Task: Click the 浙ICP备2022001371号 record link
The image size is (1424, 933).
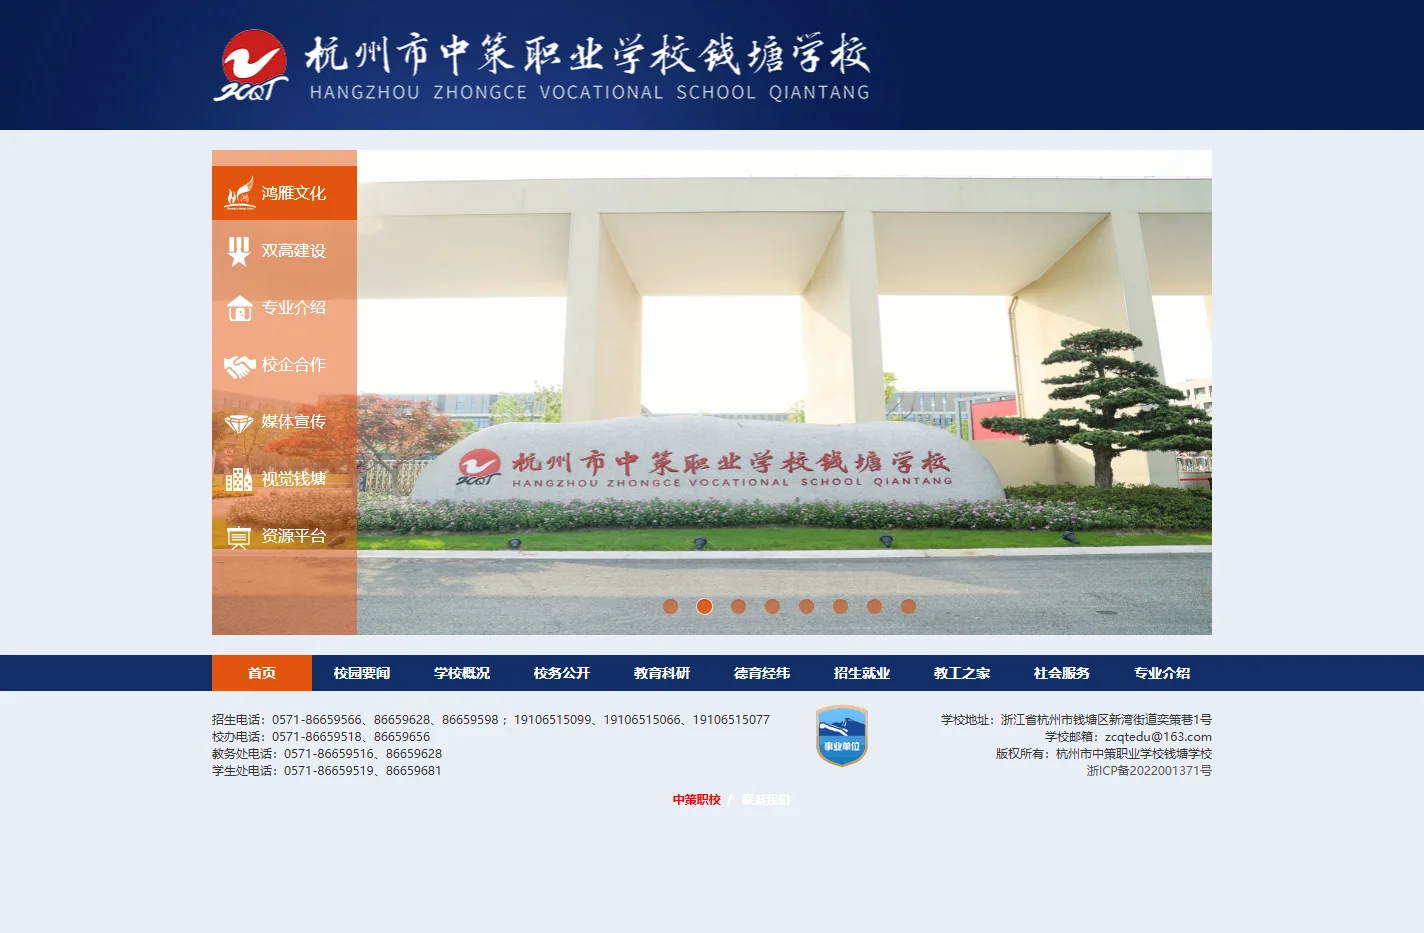Action: coord(1149,771)
